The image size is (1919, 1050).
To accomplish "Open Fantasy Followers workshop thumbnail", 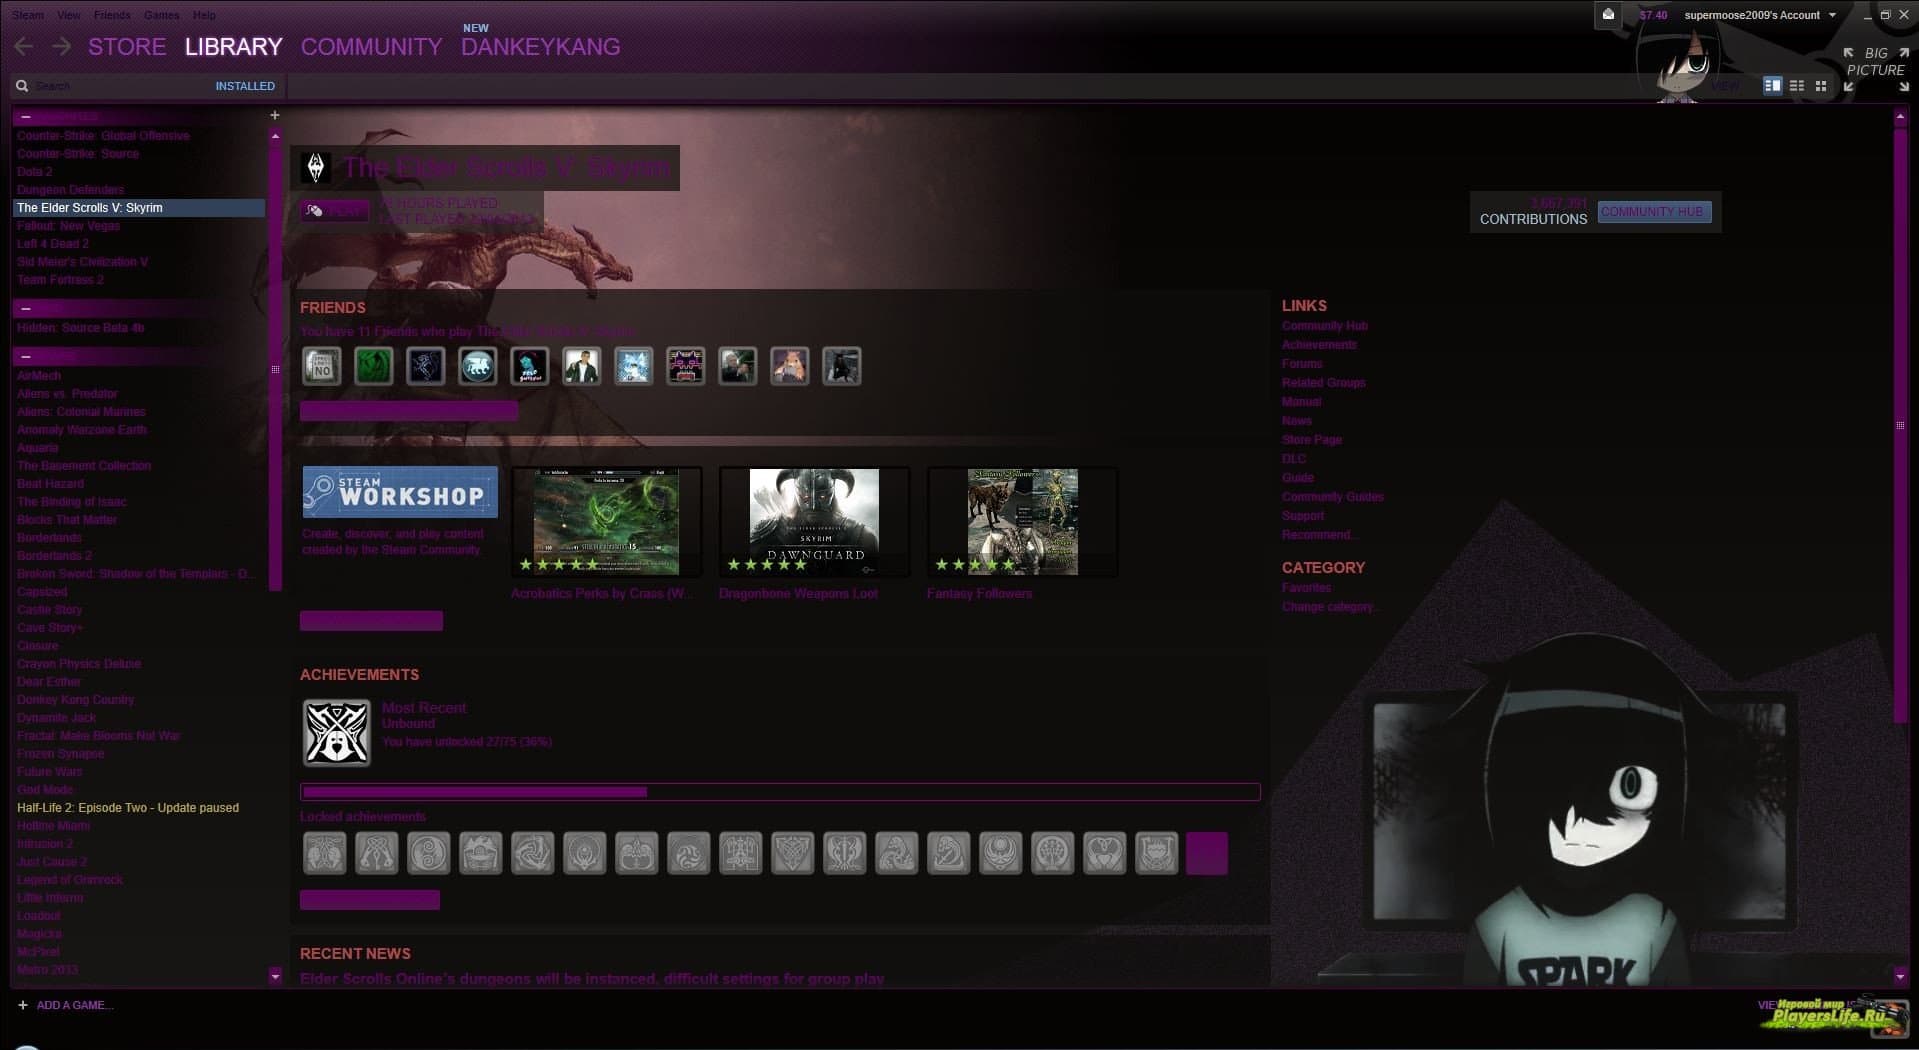I will [x=1022, y=521].
